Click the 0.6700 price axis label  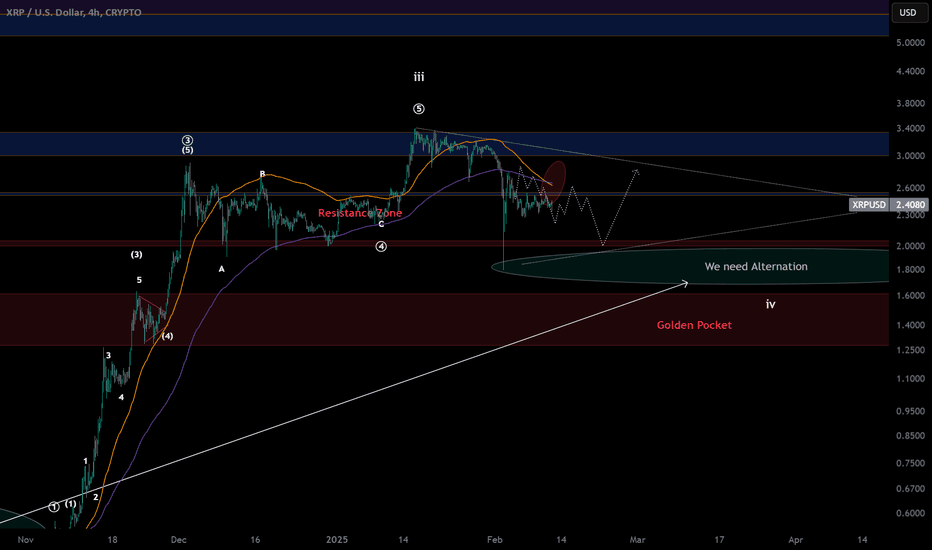click(911, 489)
